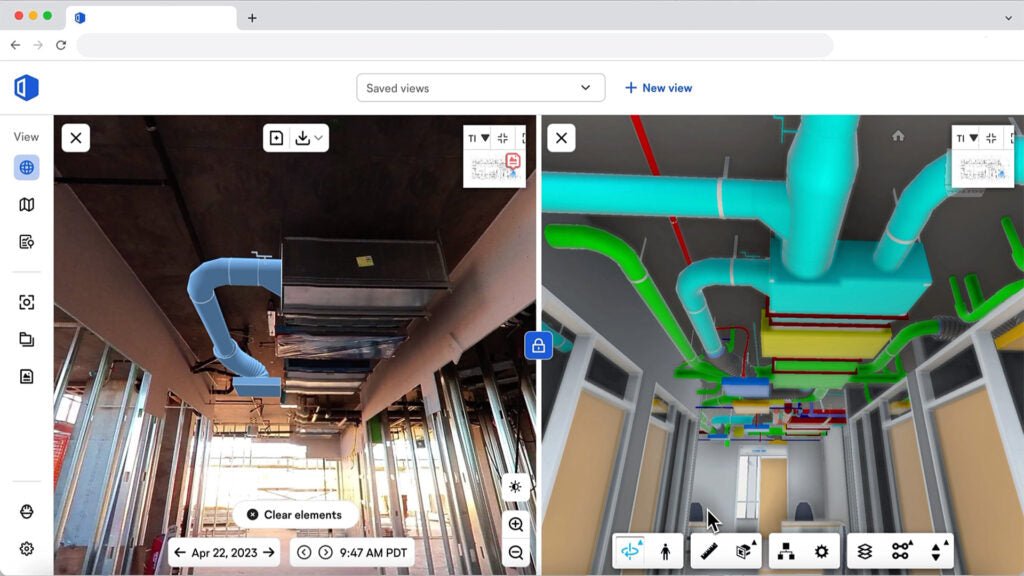Click the Clear elements button
The height and width of the screenshot is (576, 1024).
[x=296, y=514]
